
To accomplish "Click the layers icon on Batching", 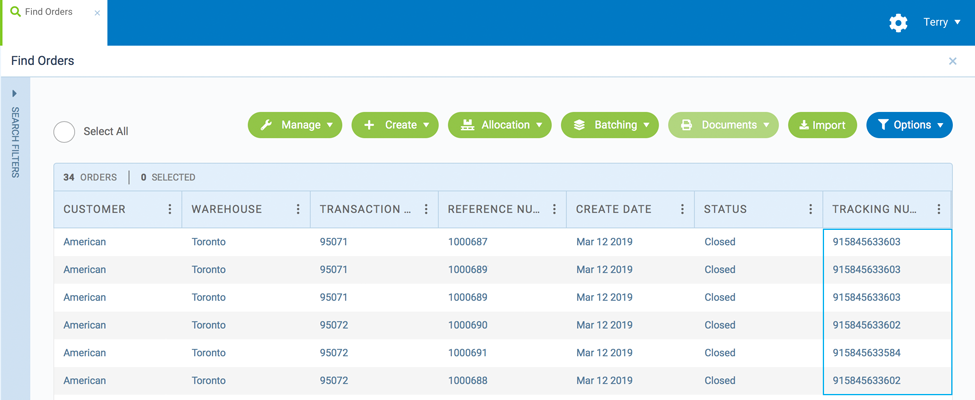I will tap(580, 125).
